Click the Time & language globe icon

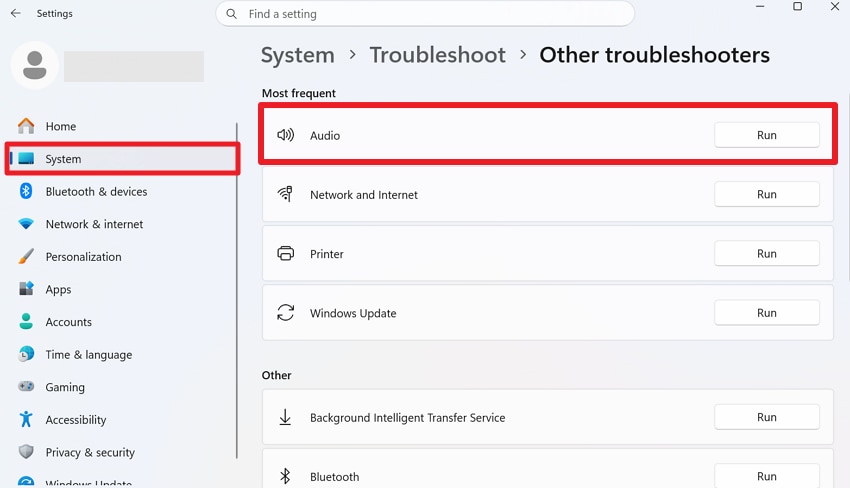point(25,354)
